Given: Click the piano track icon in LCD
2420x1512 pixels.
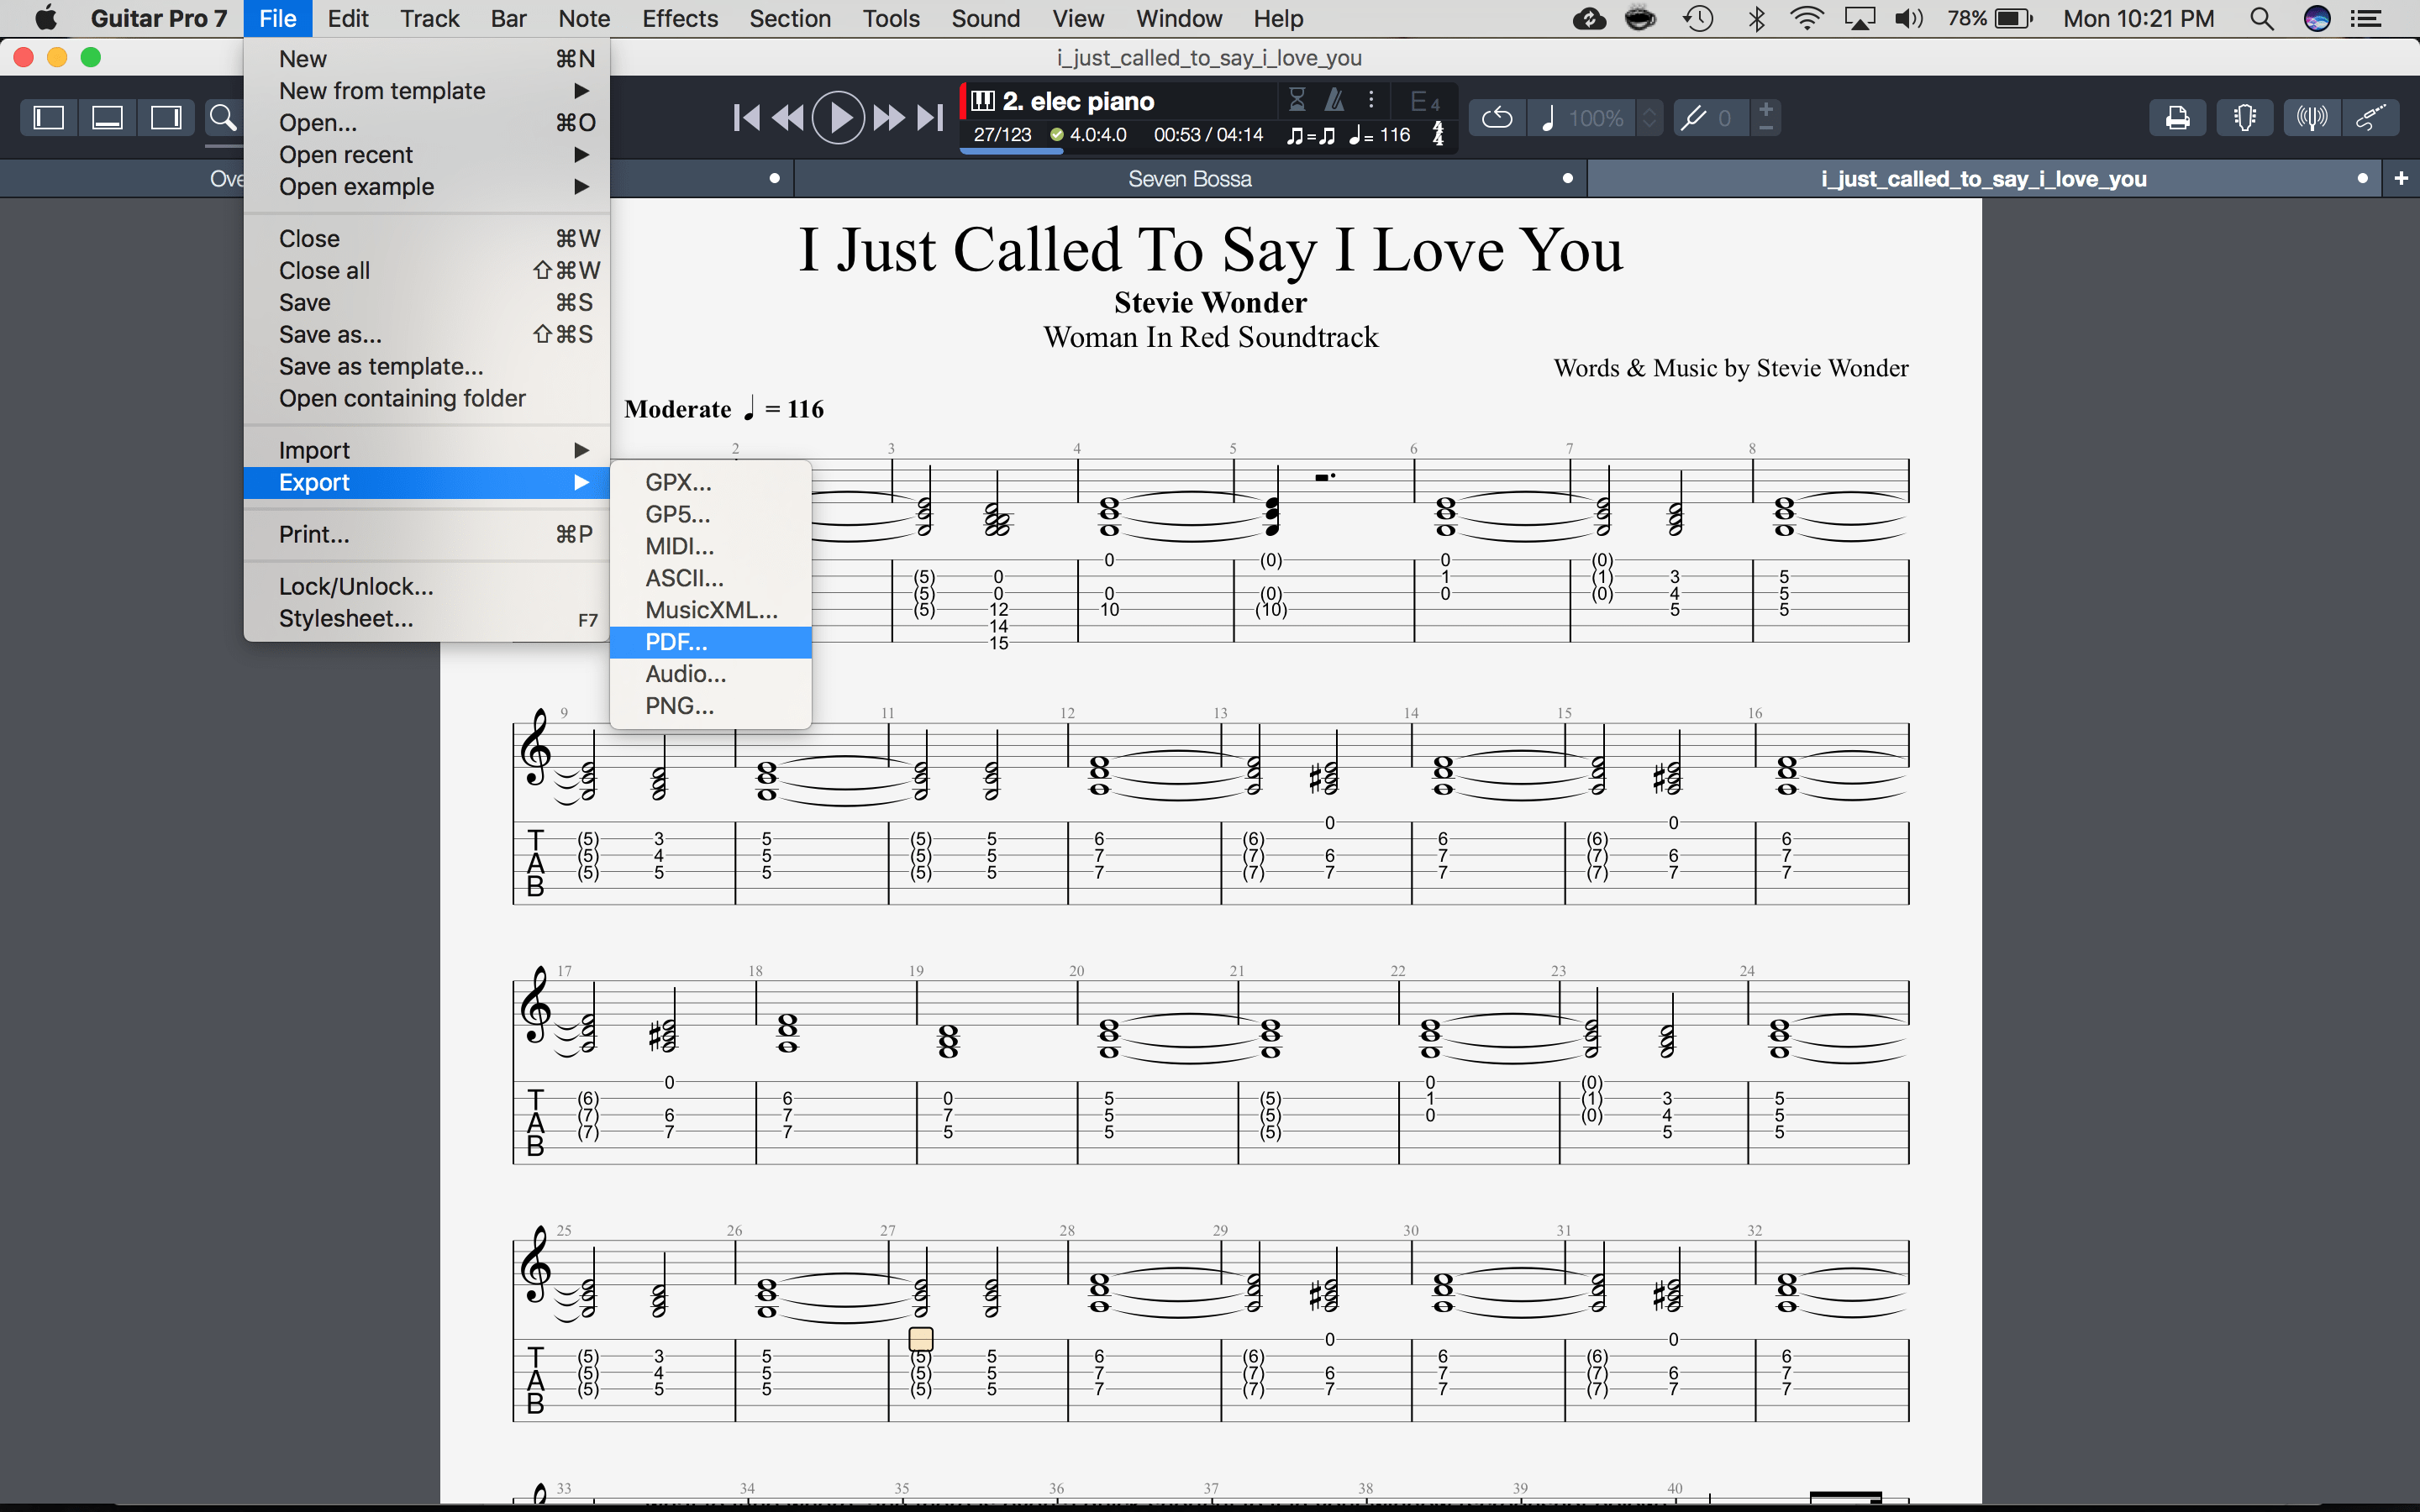Looking at the screenshot, I should point(983,100).
